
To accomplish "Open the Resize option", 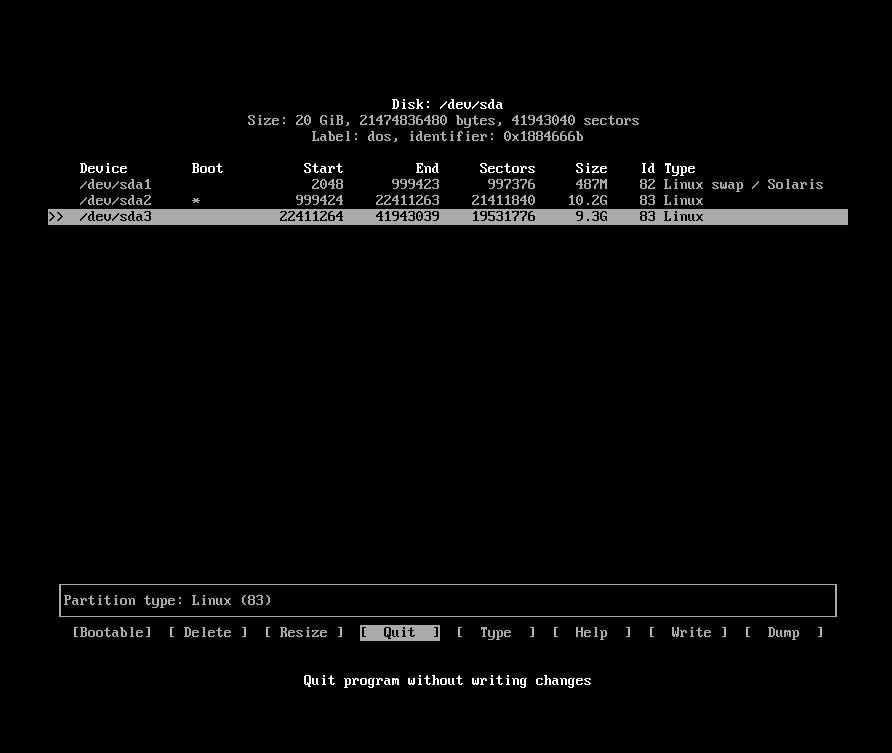I will [303, 632].
